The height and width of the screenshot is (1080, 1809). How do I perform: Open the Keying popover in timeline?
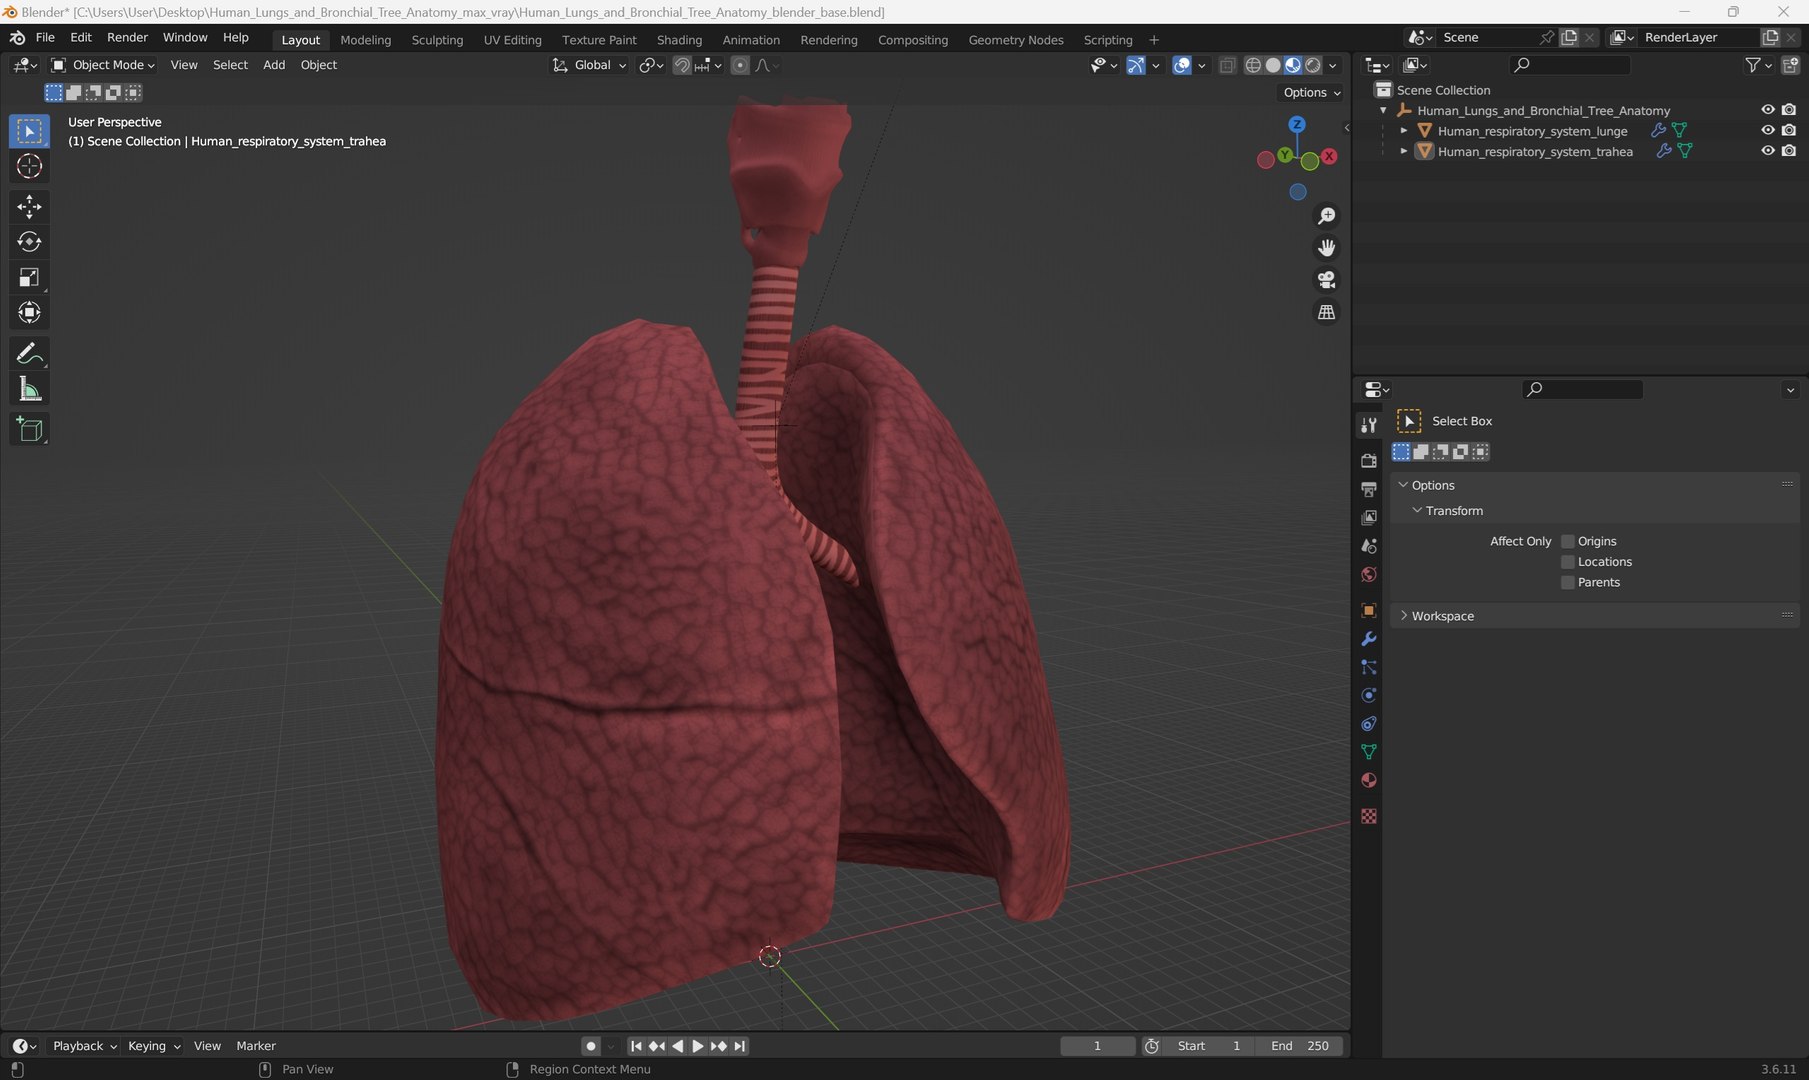coord(153,1046)
